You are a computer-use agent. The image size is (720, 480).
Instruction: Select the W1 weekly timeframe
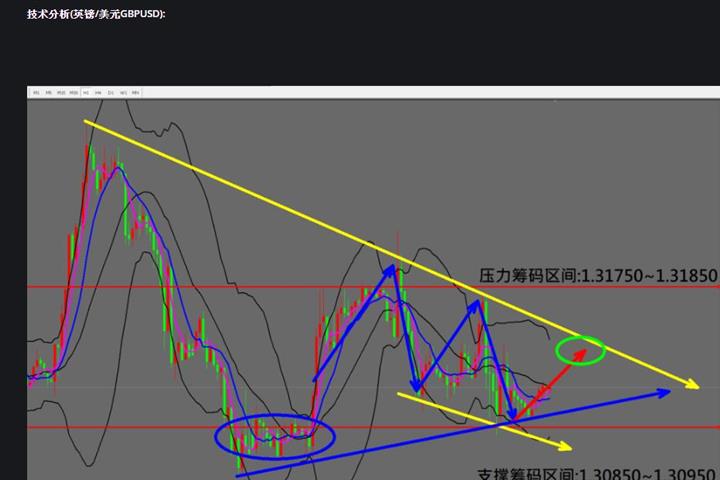click(122, 93)
